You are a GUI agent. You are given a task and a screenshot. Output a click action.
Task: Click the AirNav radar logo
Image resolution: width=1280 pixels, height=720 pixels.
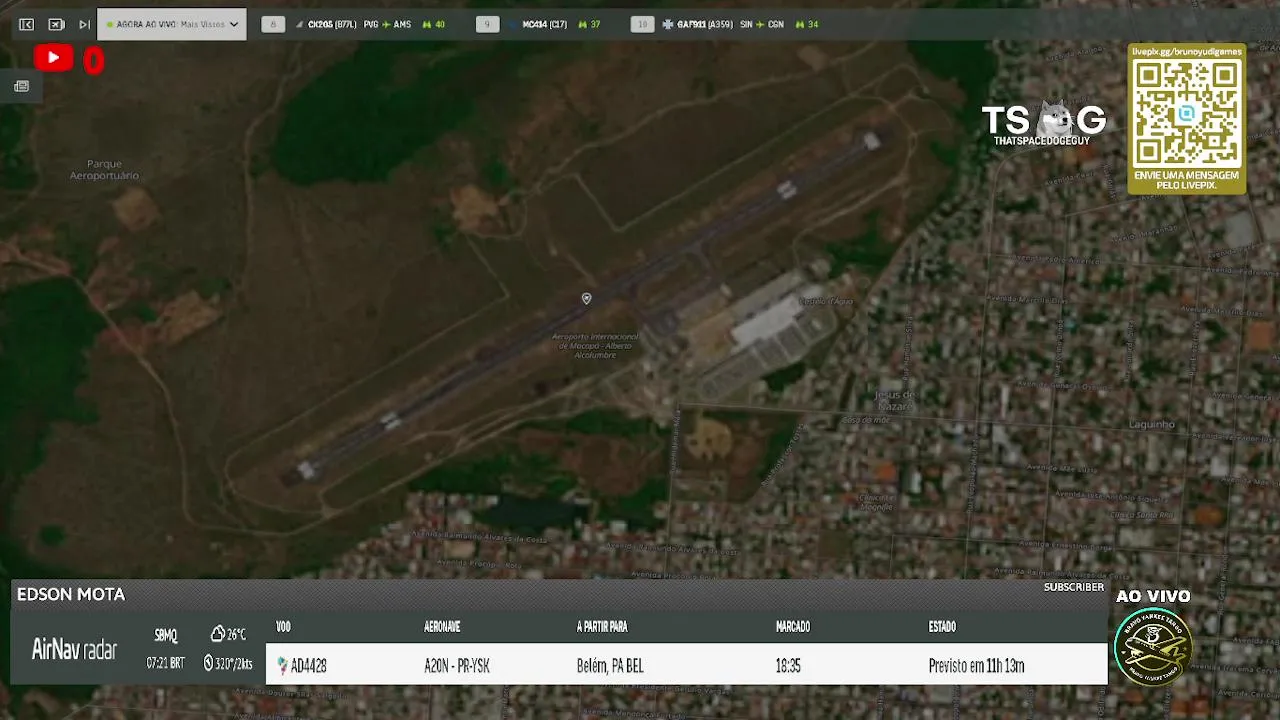click(x=75, y=650)
